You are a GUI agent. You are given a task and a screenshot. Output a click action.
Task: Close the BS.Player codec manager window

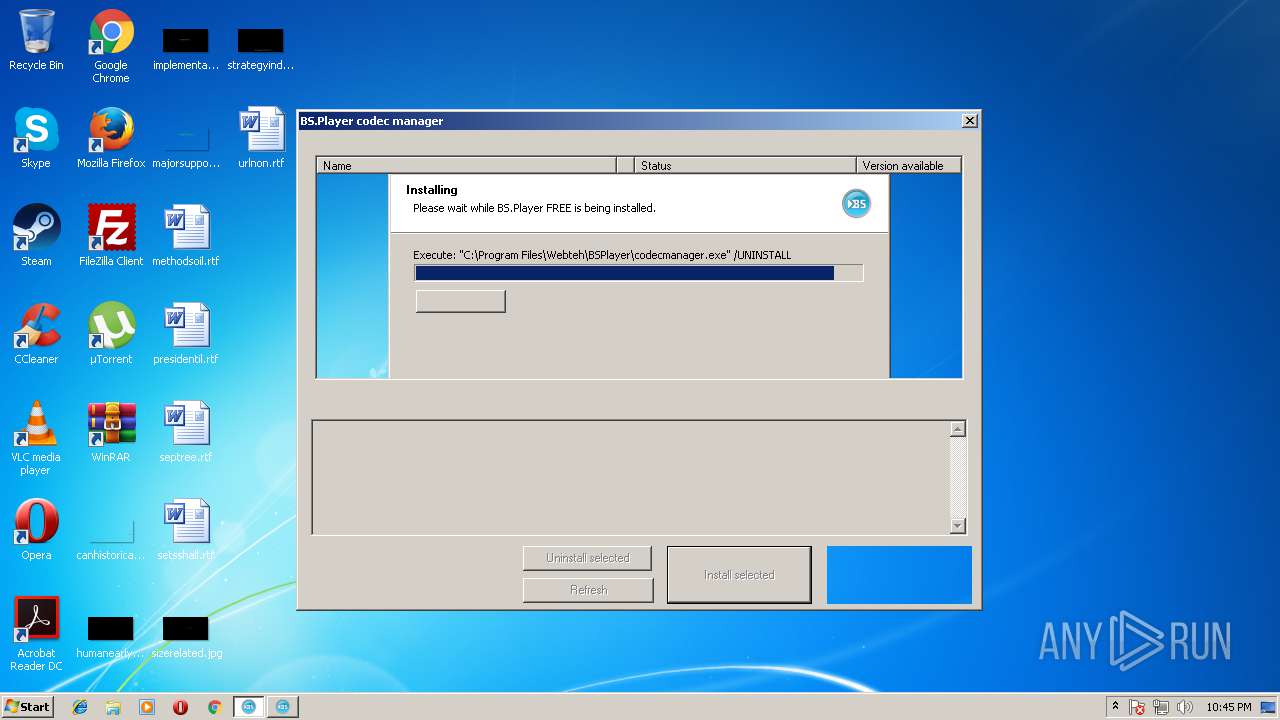pyautogui.click(x=969, y=121)
